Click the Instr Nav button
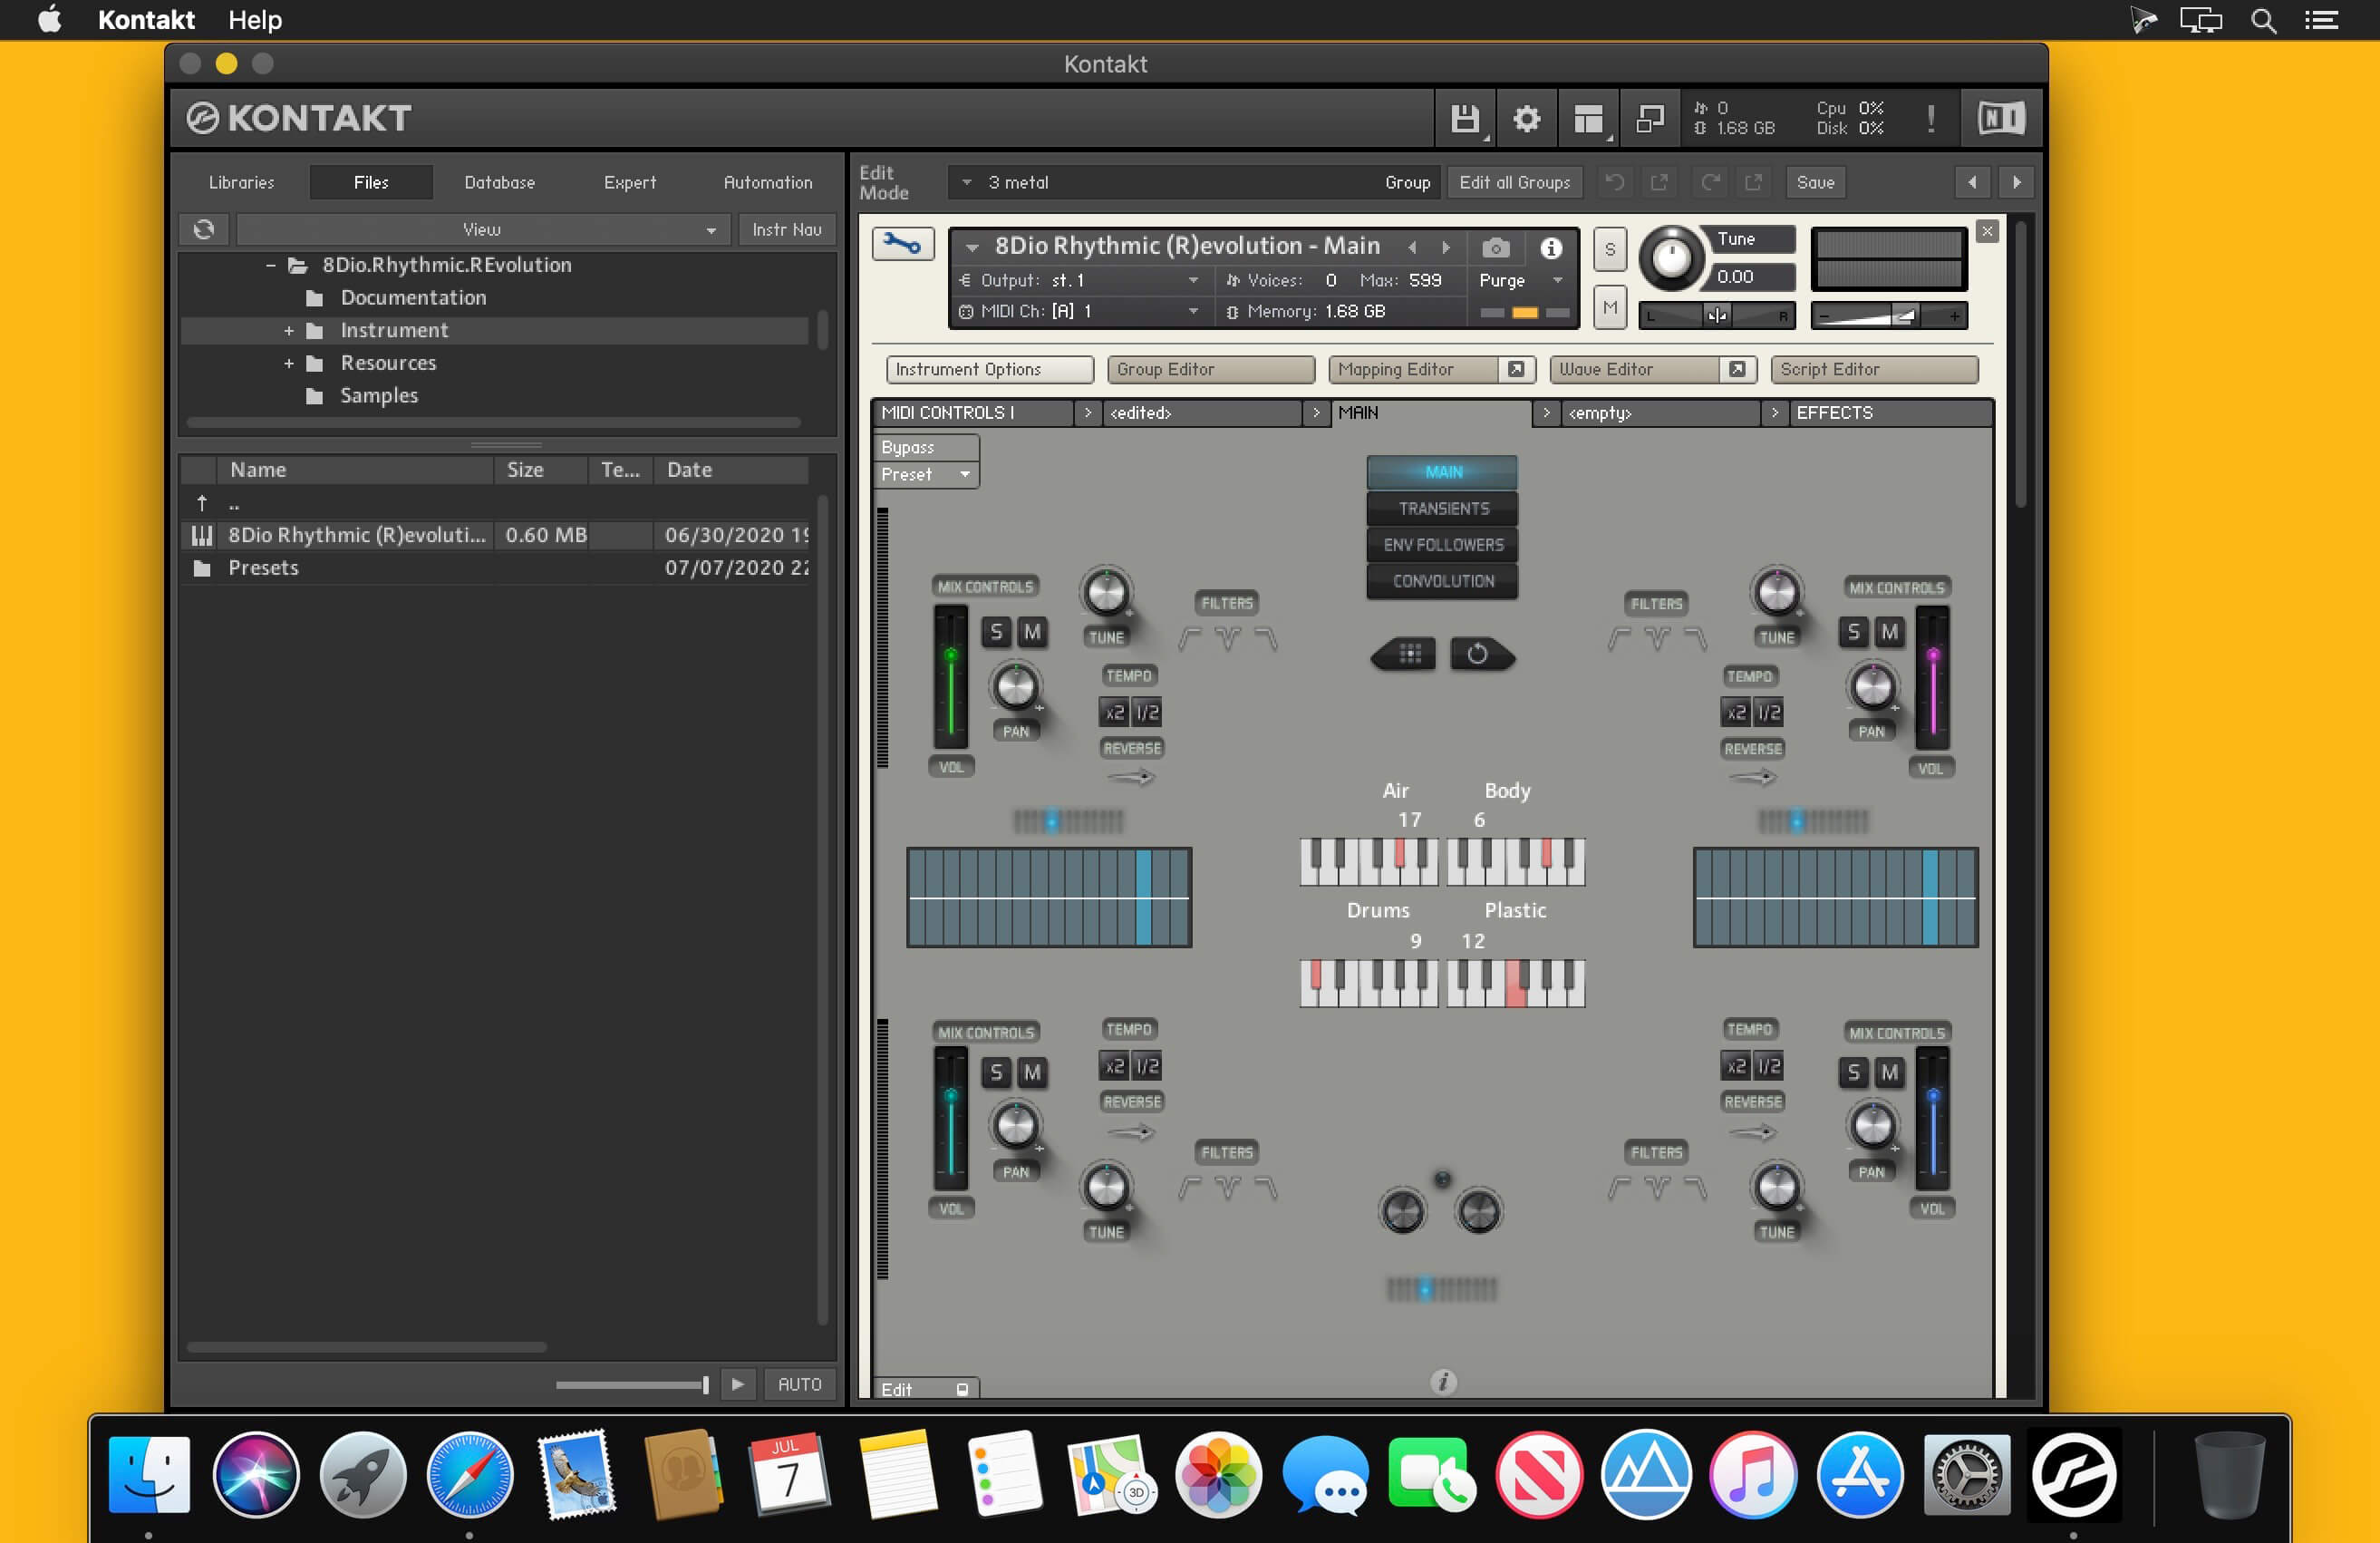Screen dimensions: 2380x1543 [x=787, y=230]
